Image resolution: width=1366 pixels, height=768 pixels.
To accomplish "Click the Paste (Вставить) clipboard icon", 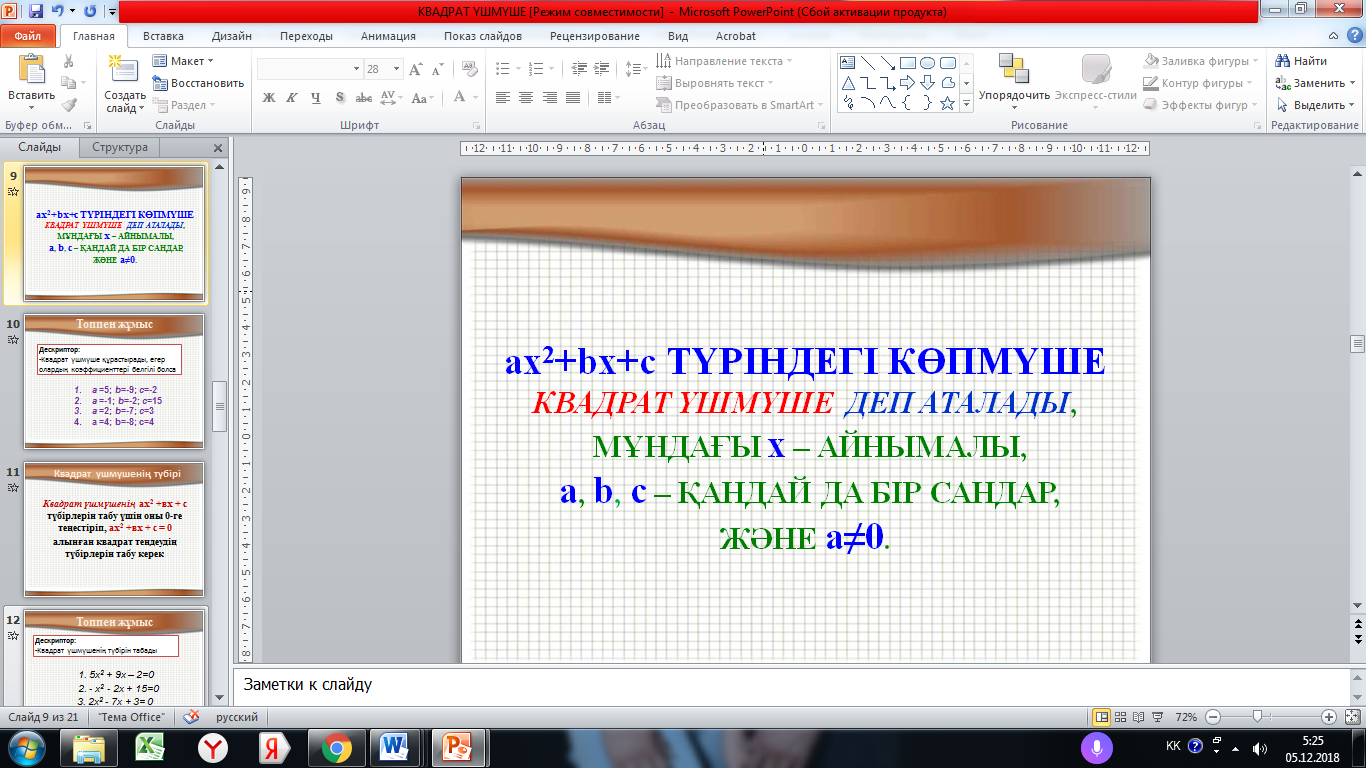I will tap(31, 70).
